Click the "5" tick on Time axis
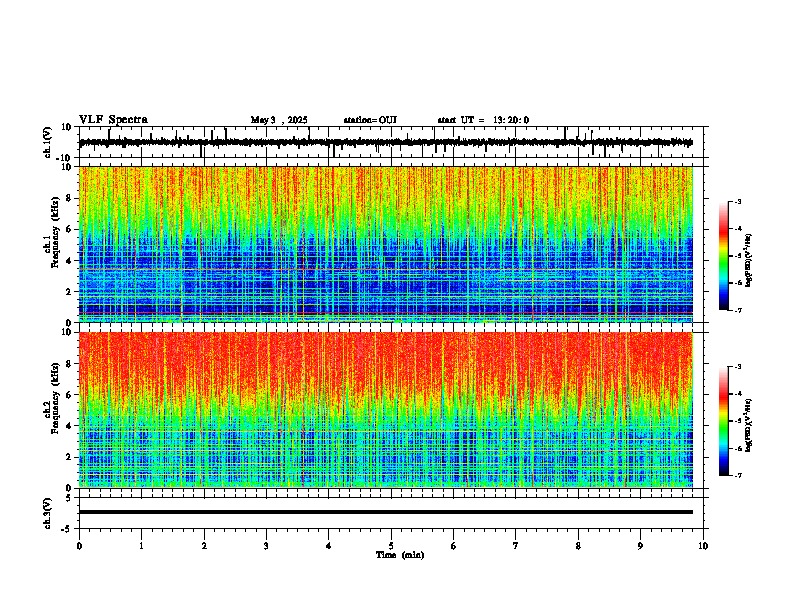This screenshot has width=792, height=612. [x=391, y=546]
